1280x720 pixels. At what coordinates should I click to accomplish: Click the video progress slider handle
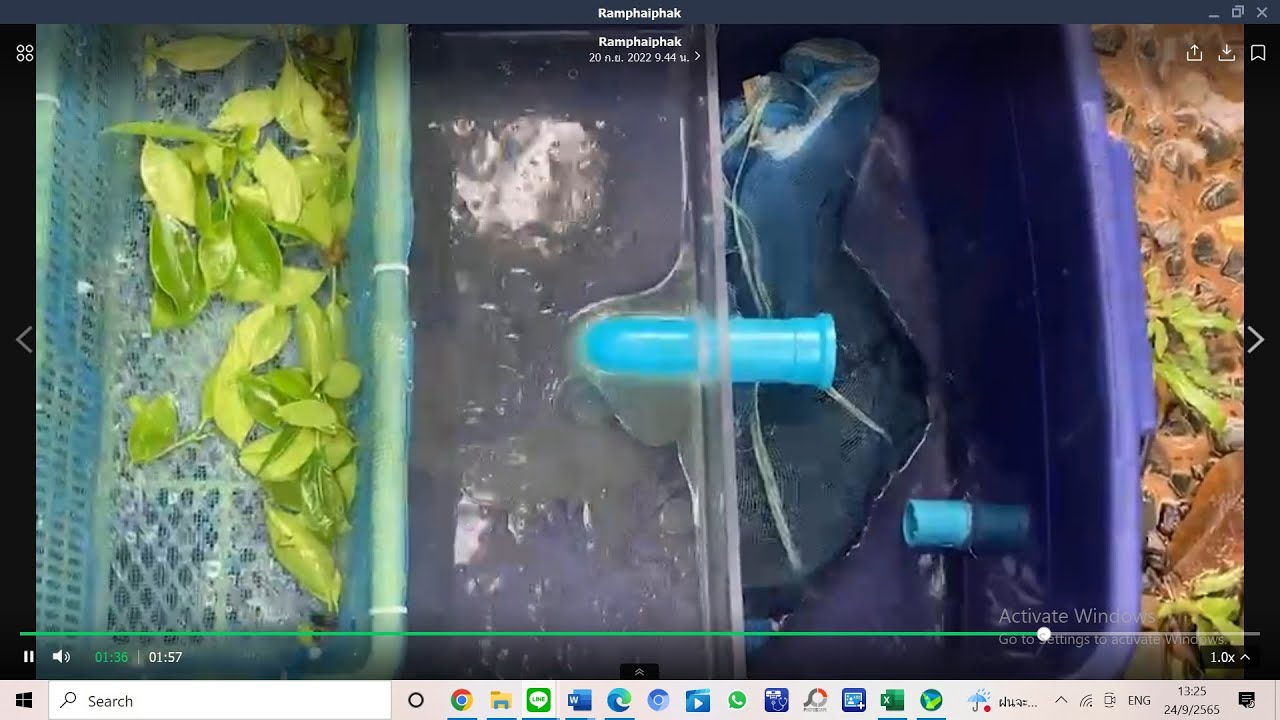pos(1044,634)
